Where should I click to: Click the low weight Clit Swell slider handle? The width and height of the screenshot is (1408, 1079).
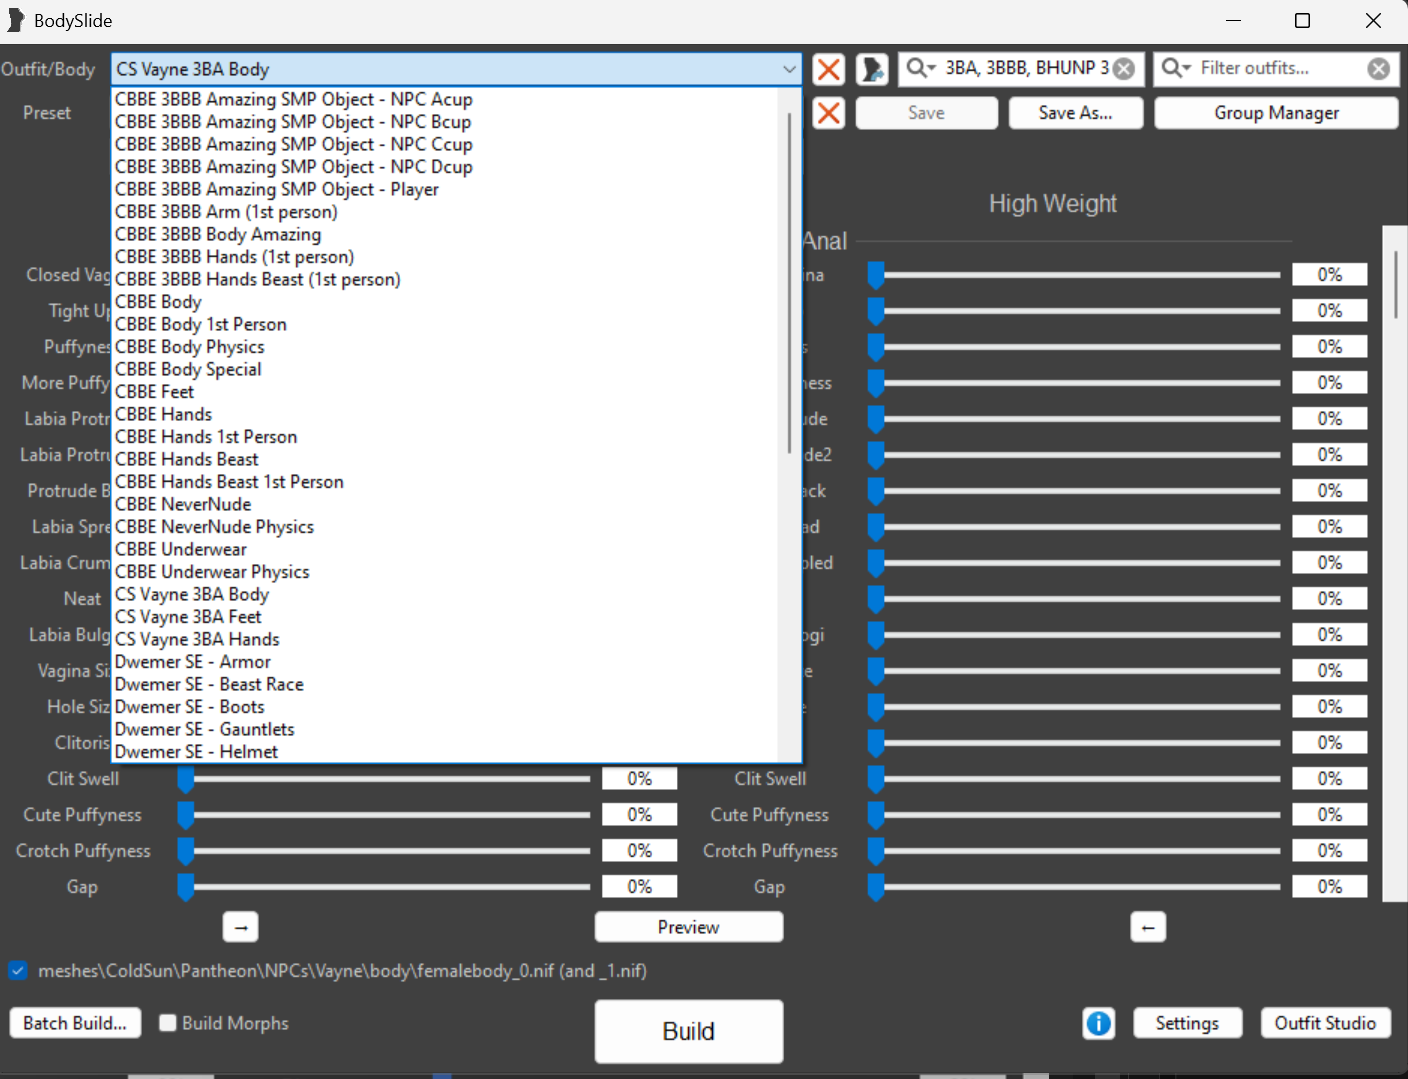185,779
